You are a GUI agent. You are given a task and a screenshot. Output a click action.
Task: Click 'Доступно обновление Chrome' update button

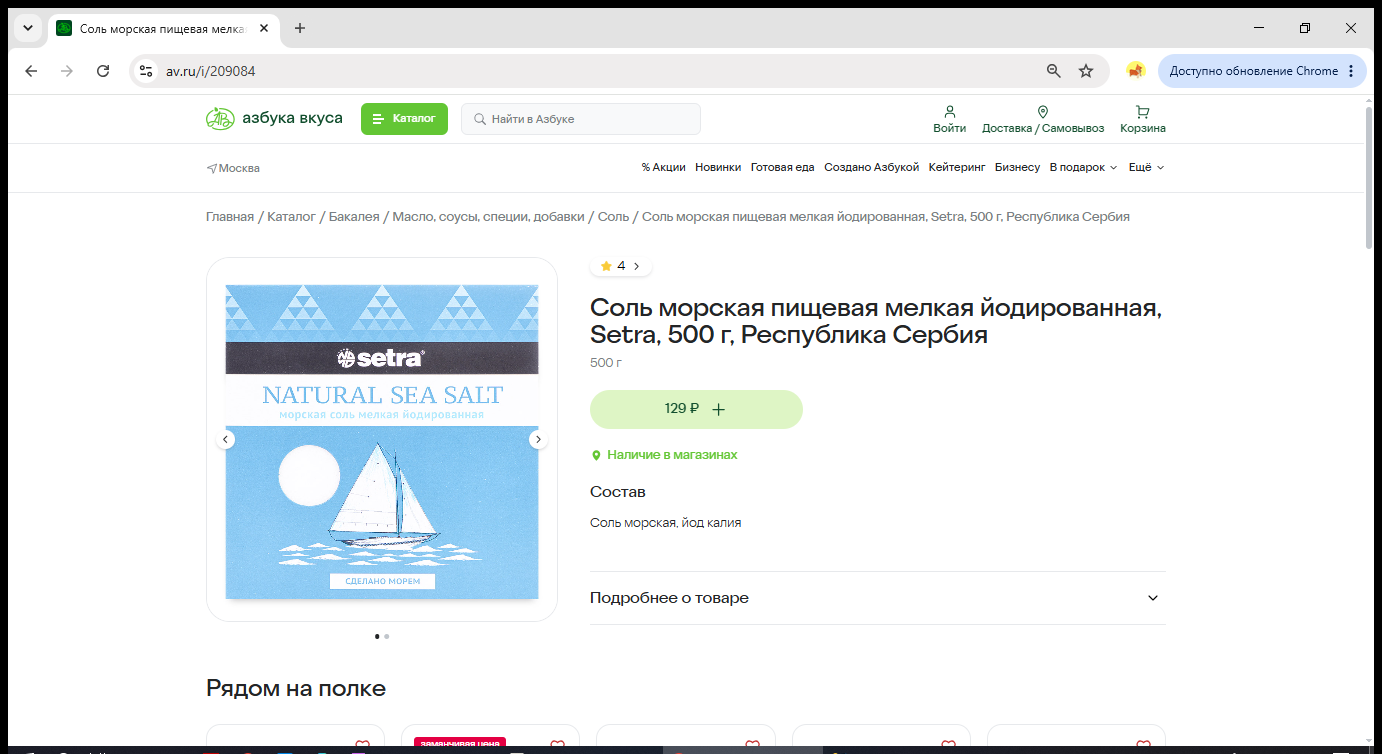pyautogui.click(x=1253, y=71)
